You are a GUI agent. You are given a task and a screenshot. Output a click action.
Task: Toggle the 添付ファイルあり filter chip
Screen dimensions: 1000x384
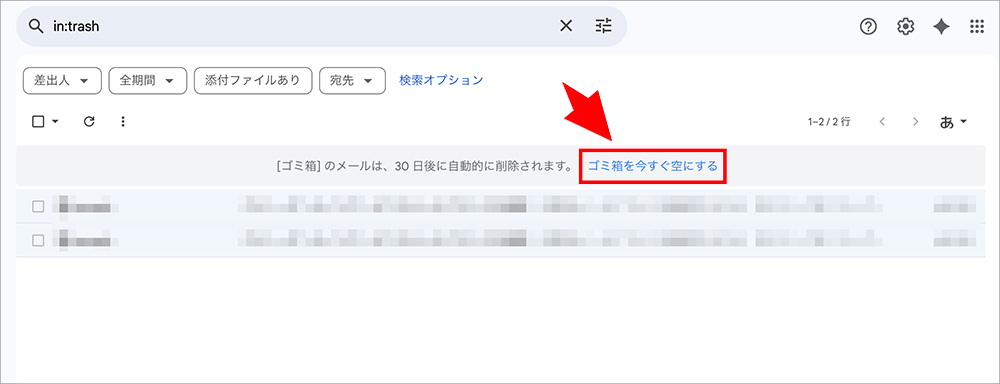click(x=253, y=81)
